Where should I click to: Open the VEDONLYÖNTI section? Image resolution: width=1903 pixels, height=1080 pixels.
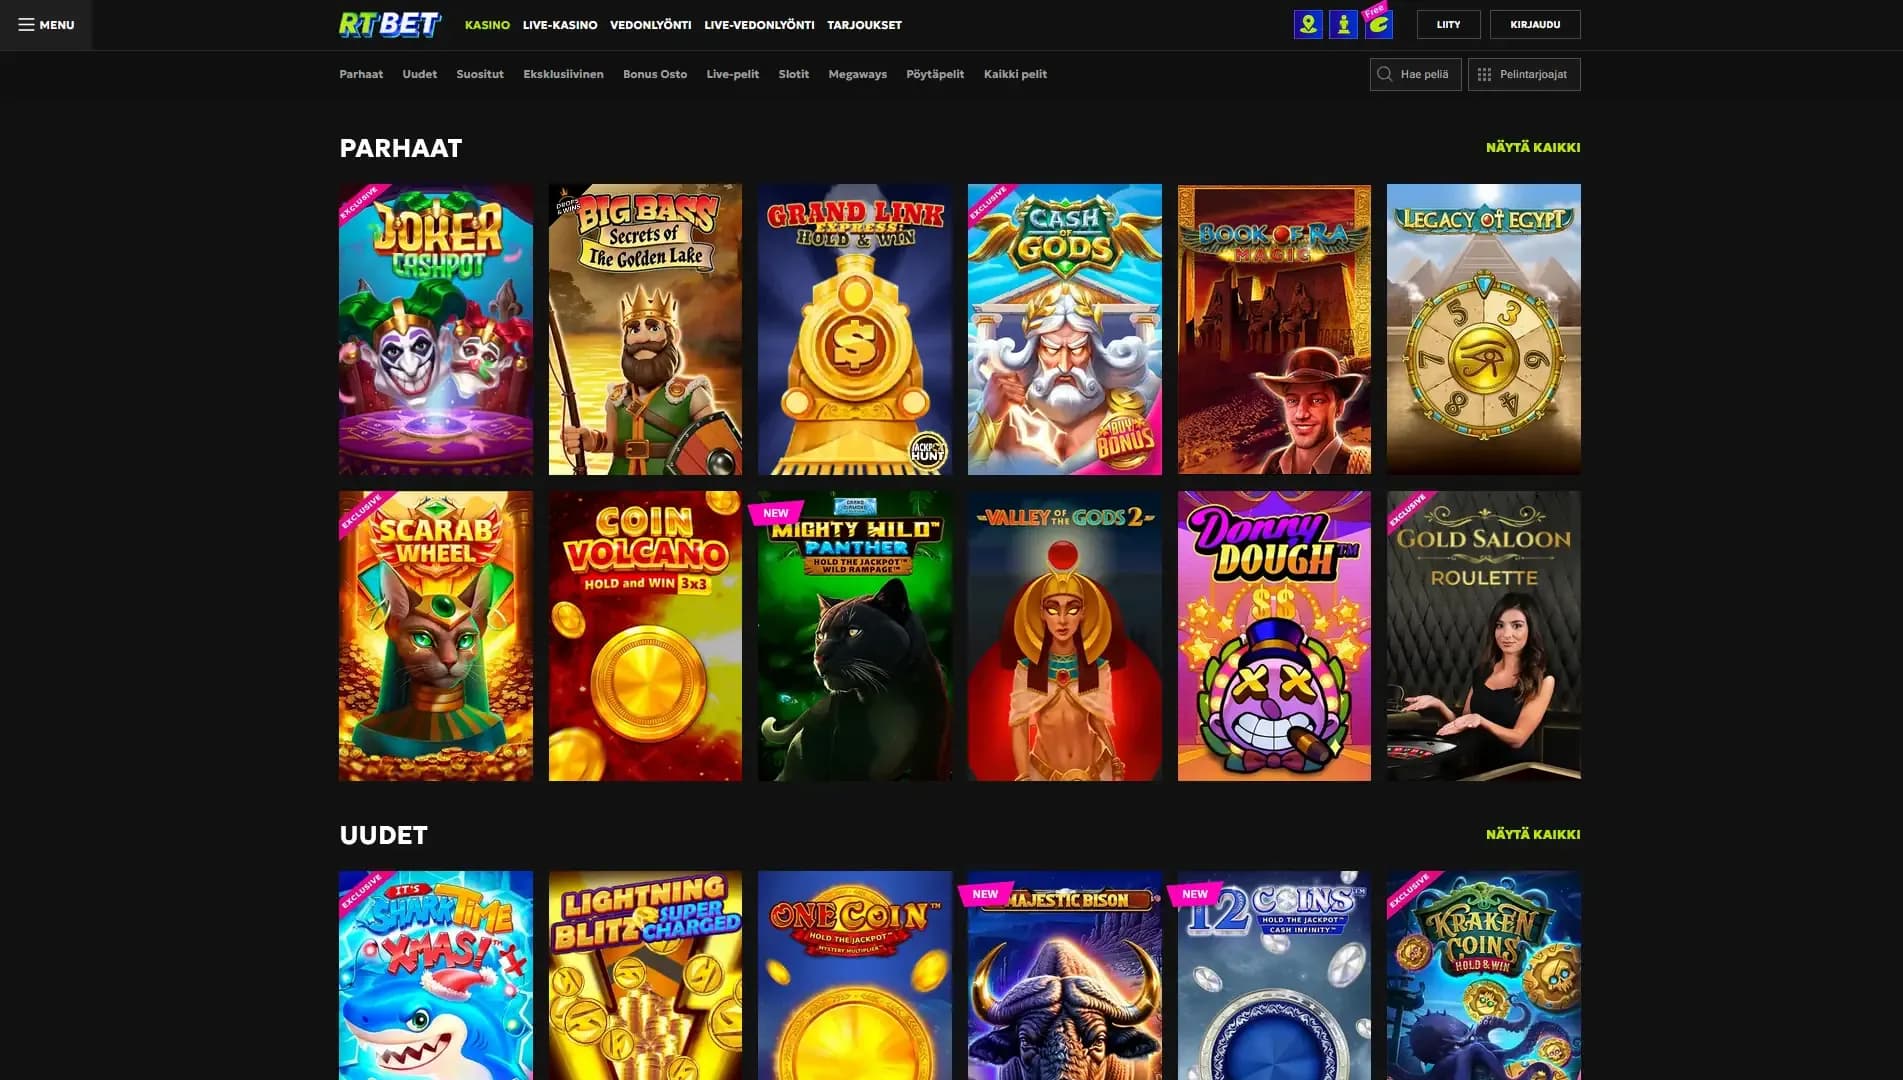click(650, 25)
